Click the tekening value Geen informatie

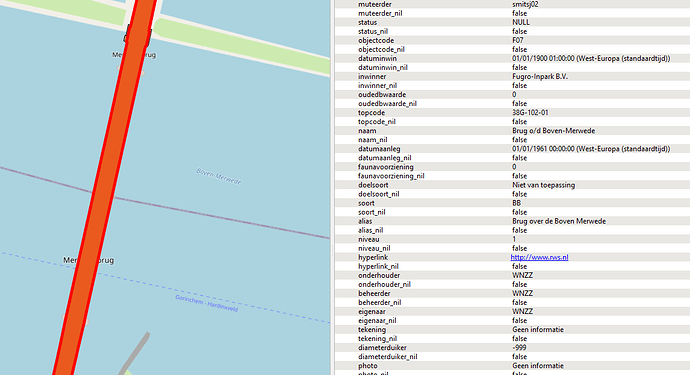[x=538, y=330]
